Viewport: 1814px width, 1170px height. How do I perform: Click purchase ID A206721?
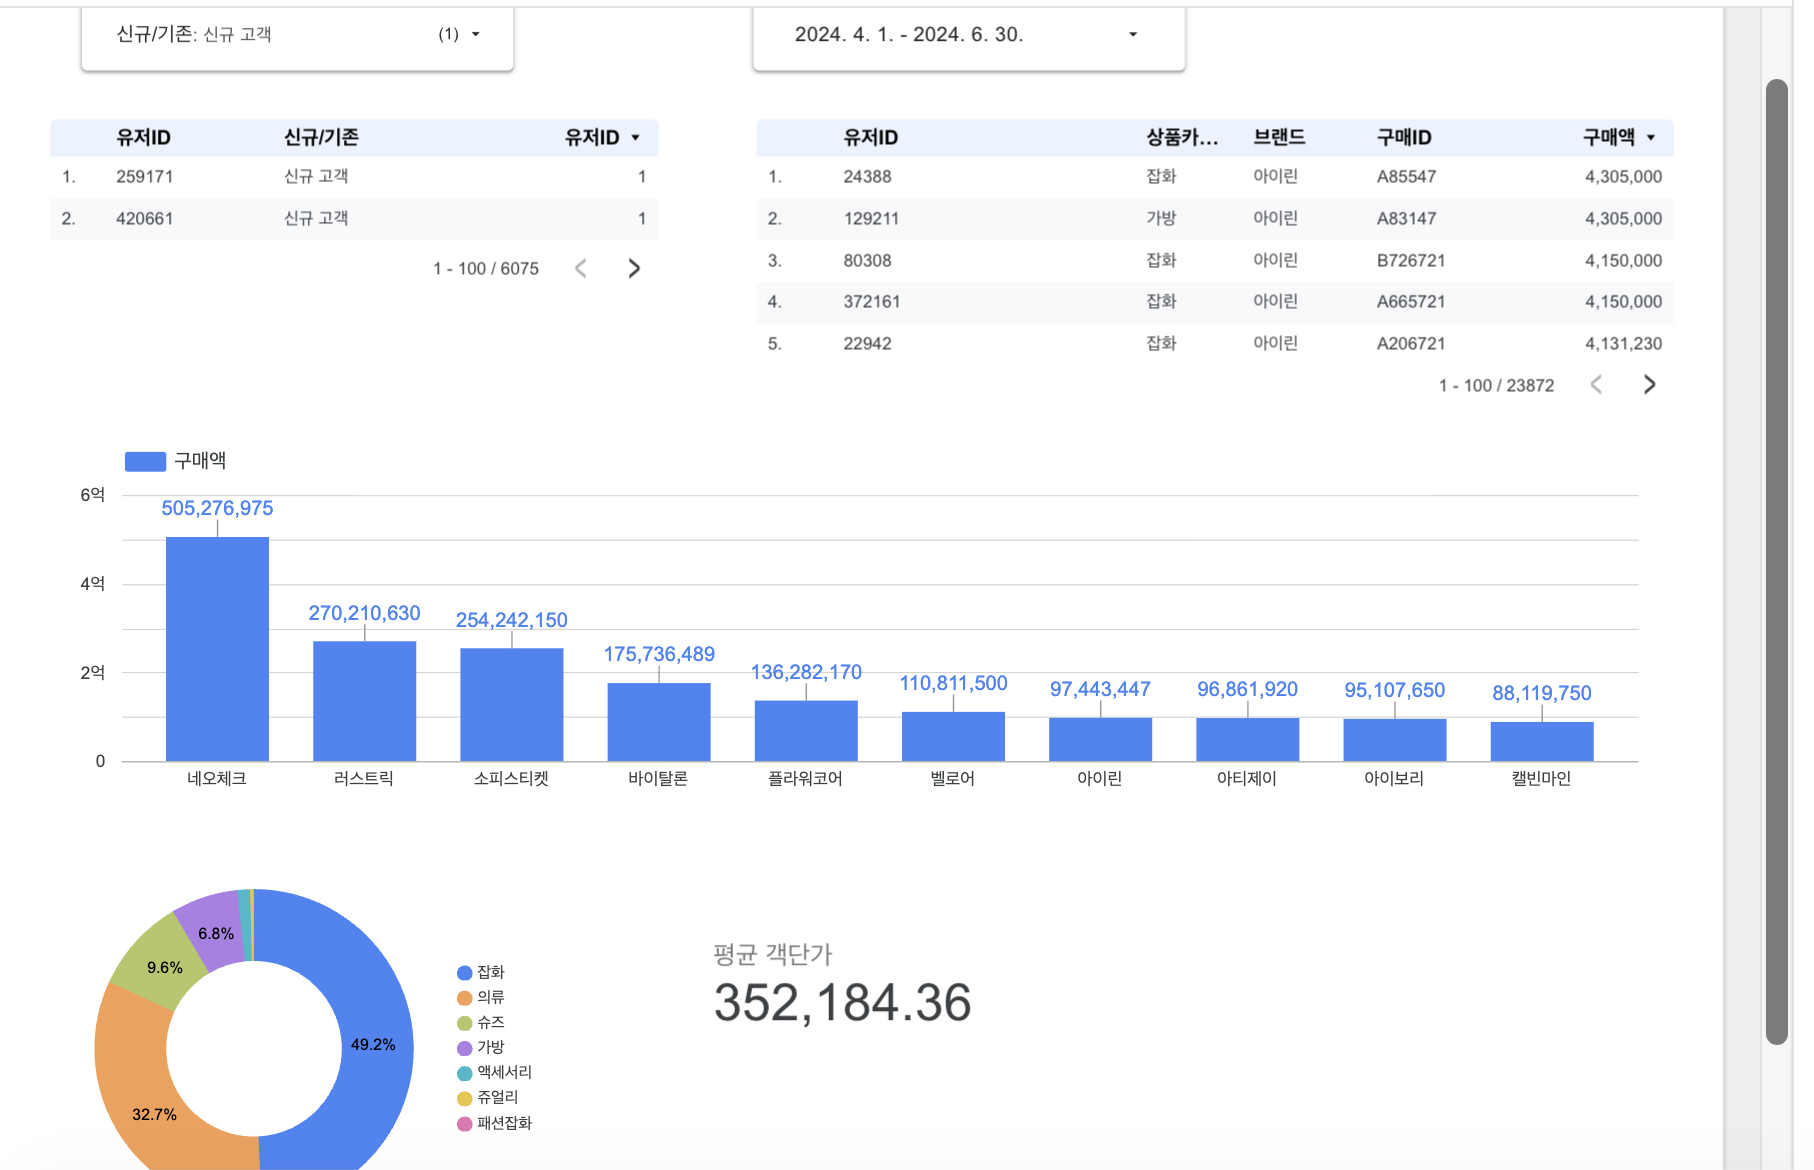(x=1411, y=344)
